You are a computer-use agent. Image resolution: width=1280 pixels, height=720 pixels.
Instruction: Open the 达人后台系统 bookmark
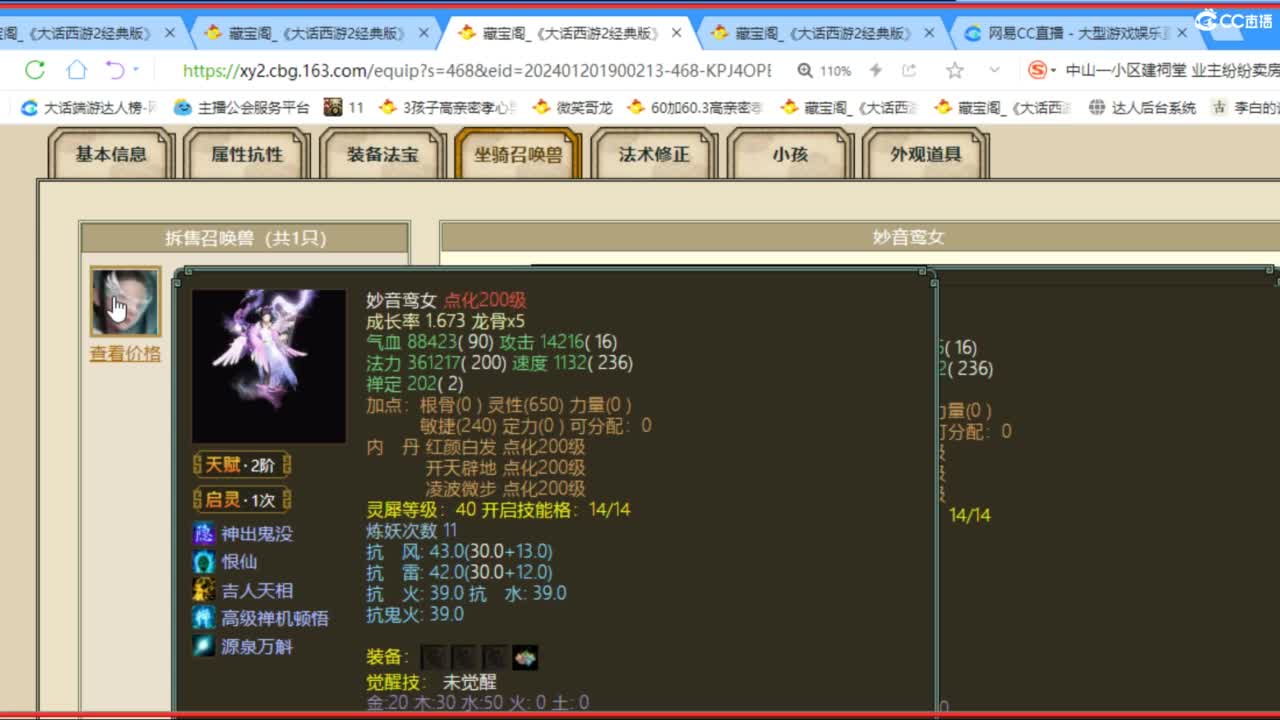(1142, 108)
